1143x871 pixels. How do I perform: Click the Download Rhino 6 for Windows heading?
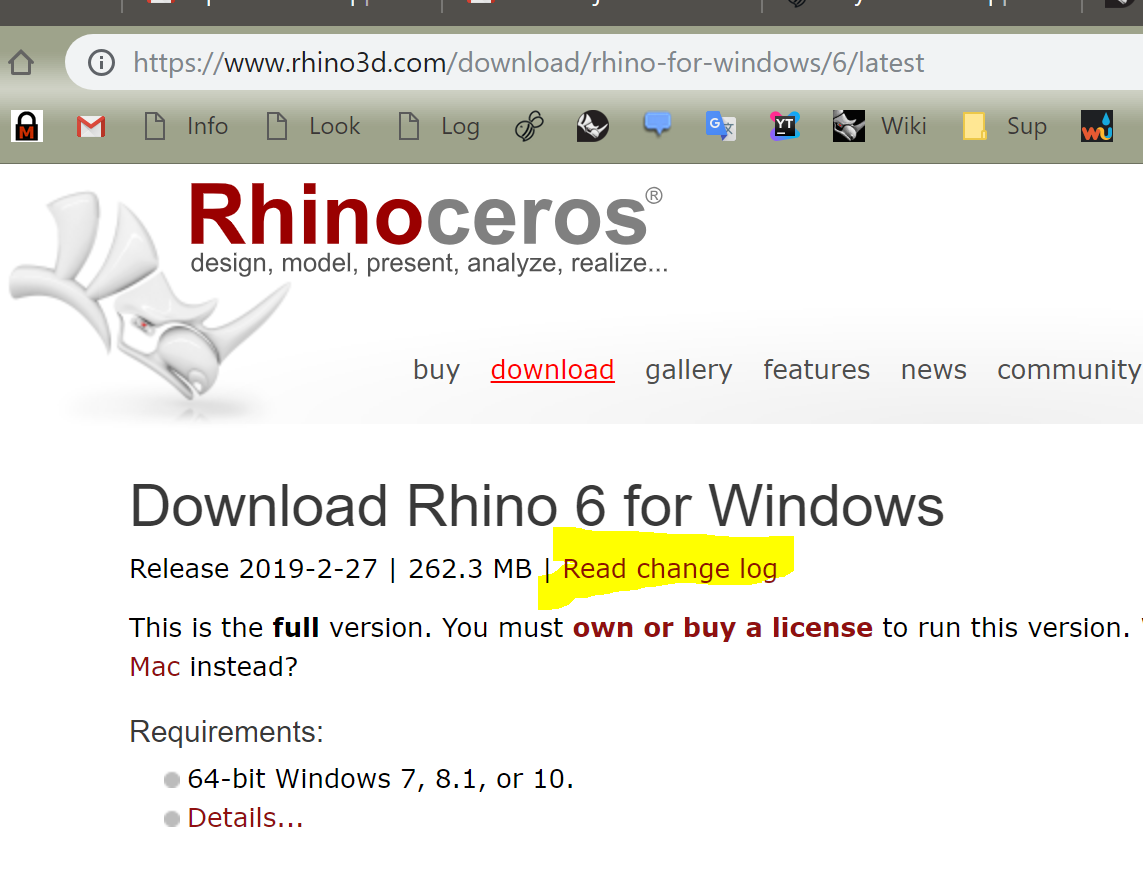coord(537,506)
